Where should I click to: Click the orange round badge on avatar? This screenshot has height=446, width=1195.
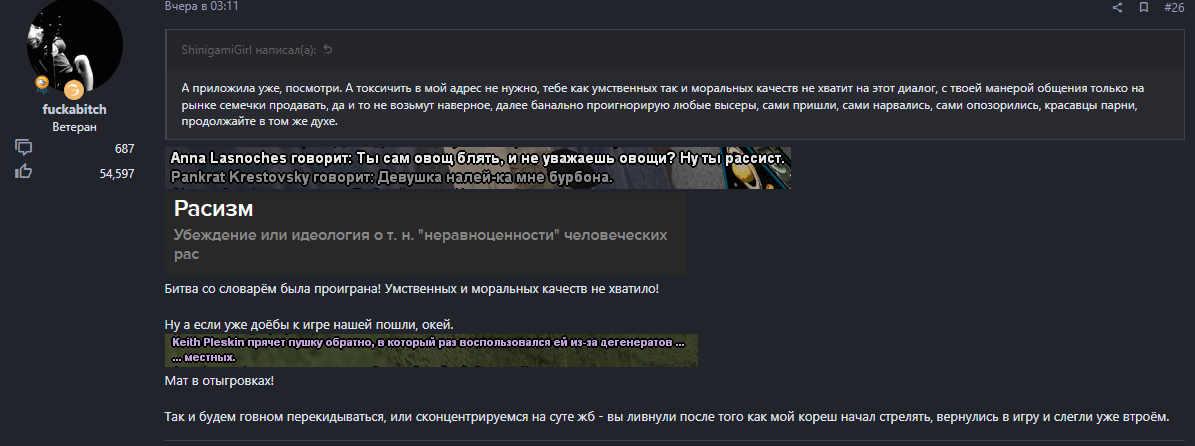(x=73, y=90)
